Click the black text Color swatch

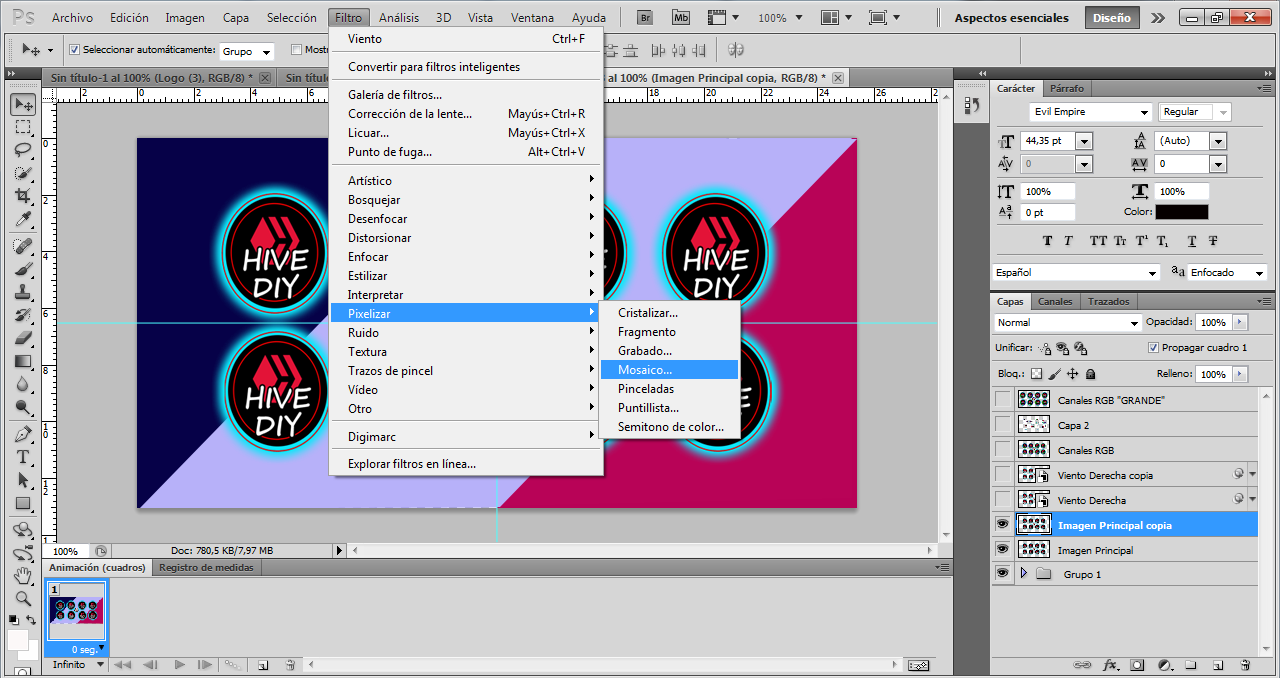[x=1181, y=212]
